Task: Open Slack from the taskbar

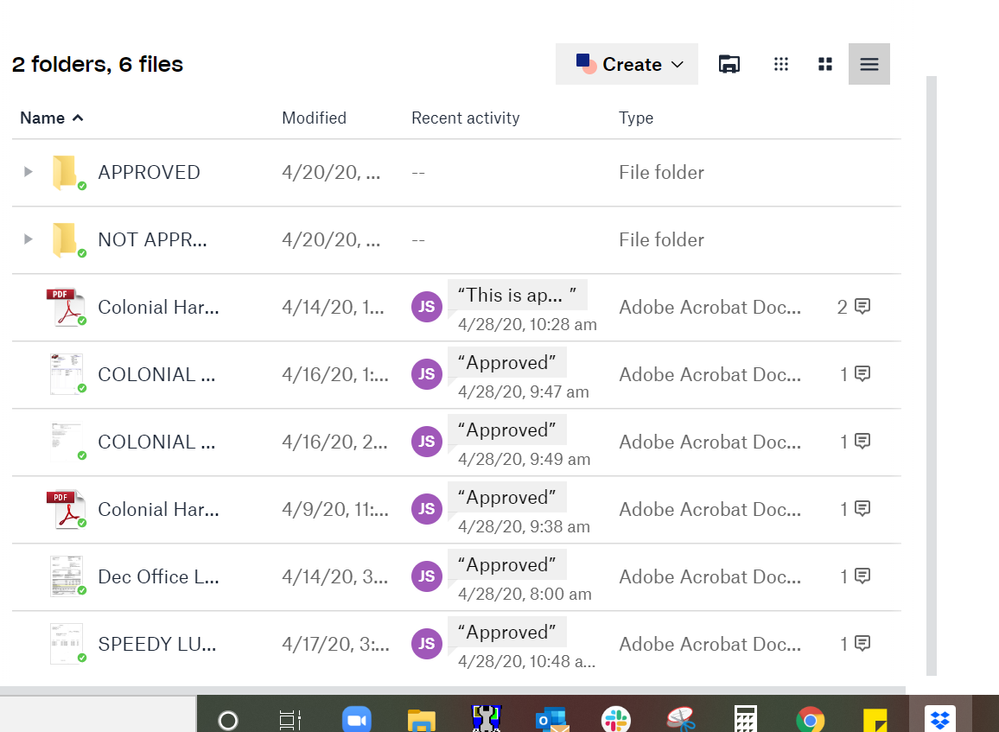Action: pyautogui.click(x=615, y=719)
